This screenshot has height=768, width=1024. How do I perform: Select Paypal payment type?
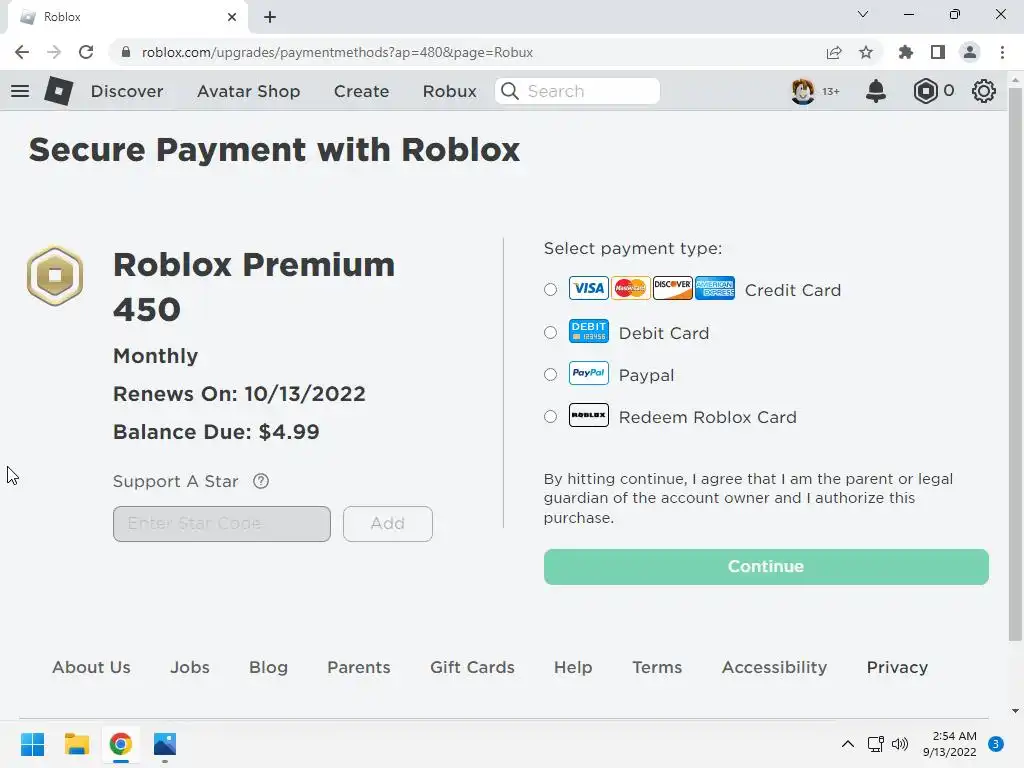coord(551,374)
